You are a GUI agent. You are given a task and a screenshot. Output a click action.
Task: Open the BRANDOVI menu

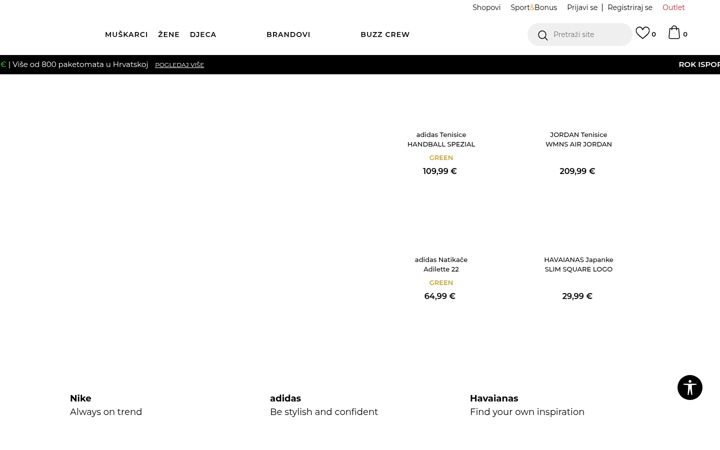(288, 34)
